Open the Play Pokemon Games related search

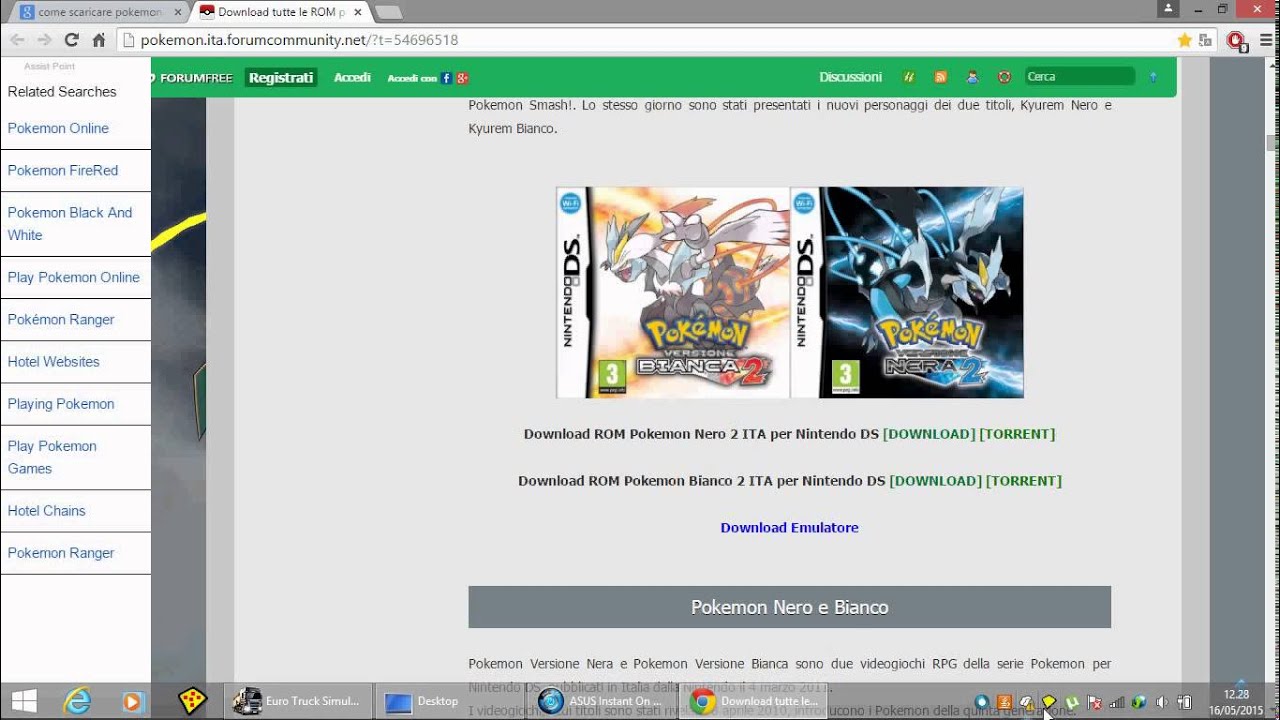point(52,457)
